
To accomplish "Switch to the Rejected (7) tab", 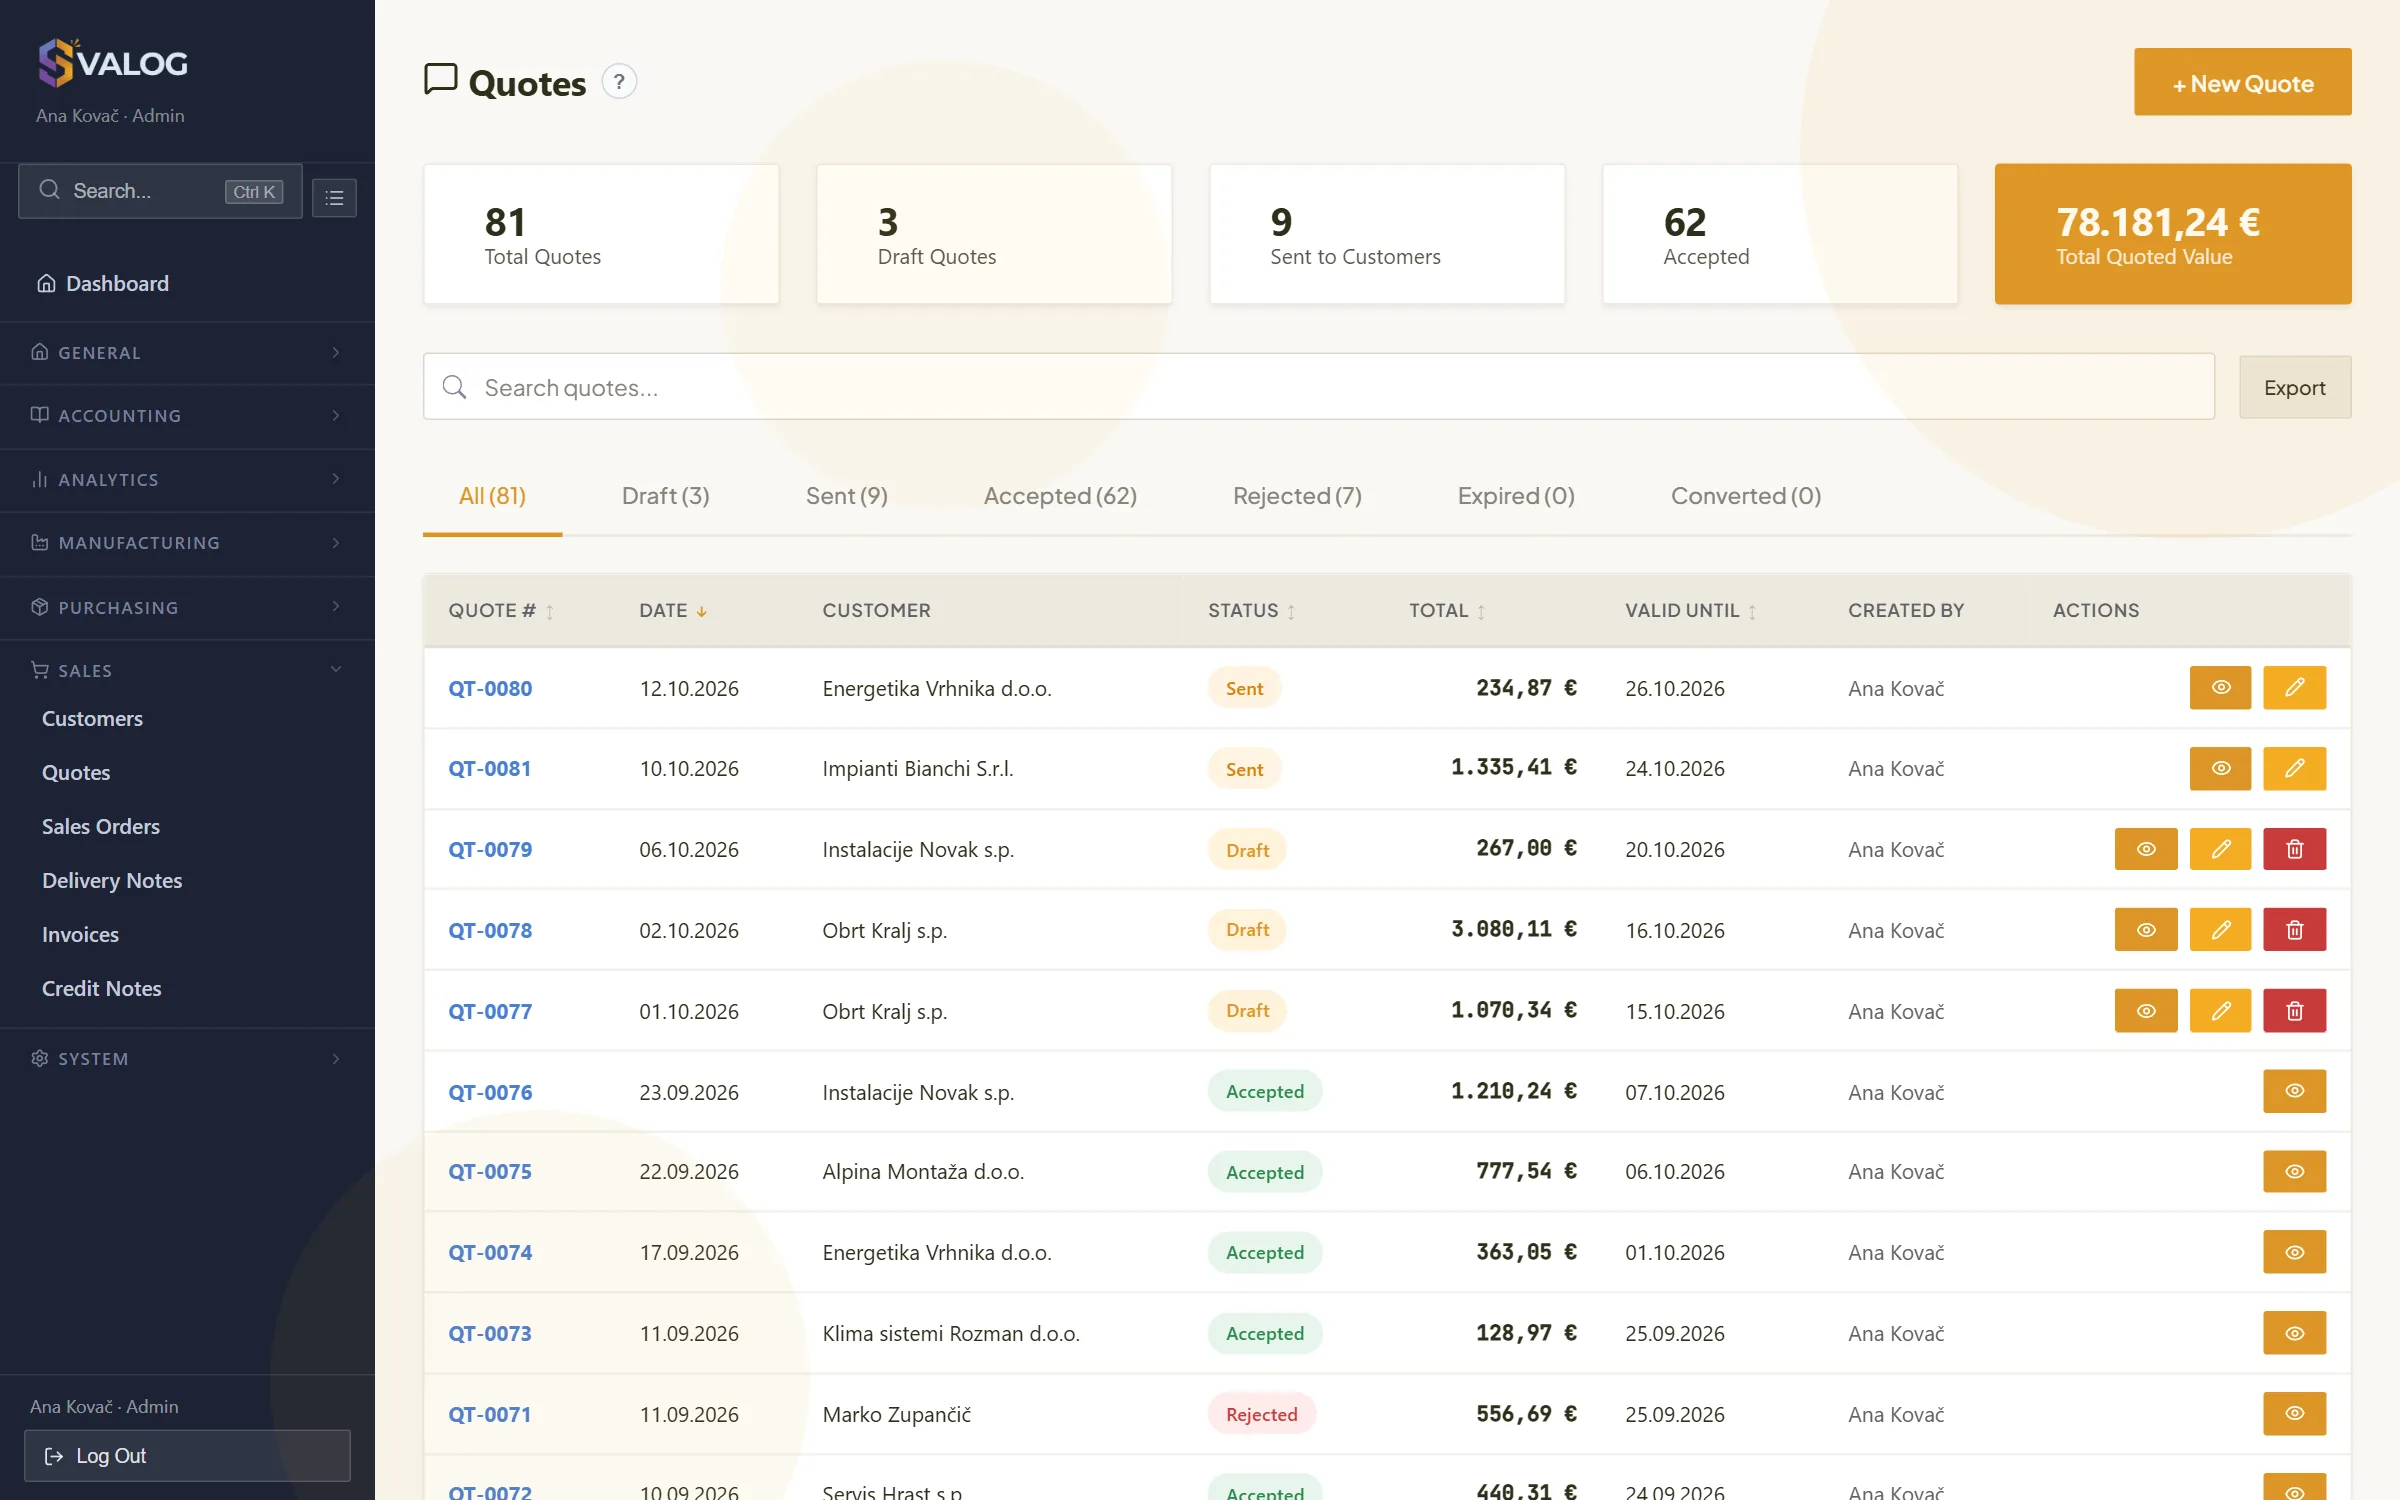I will [1297, 496].
